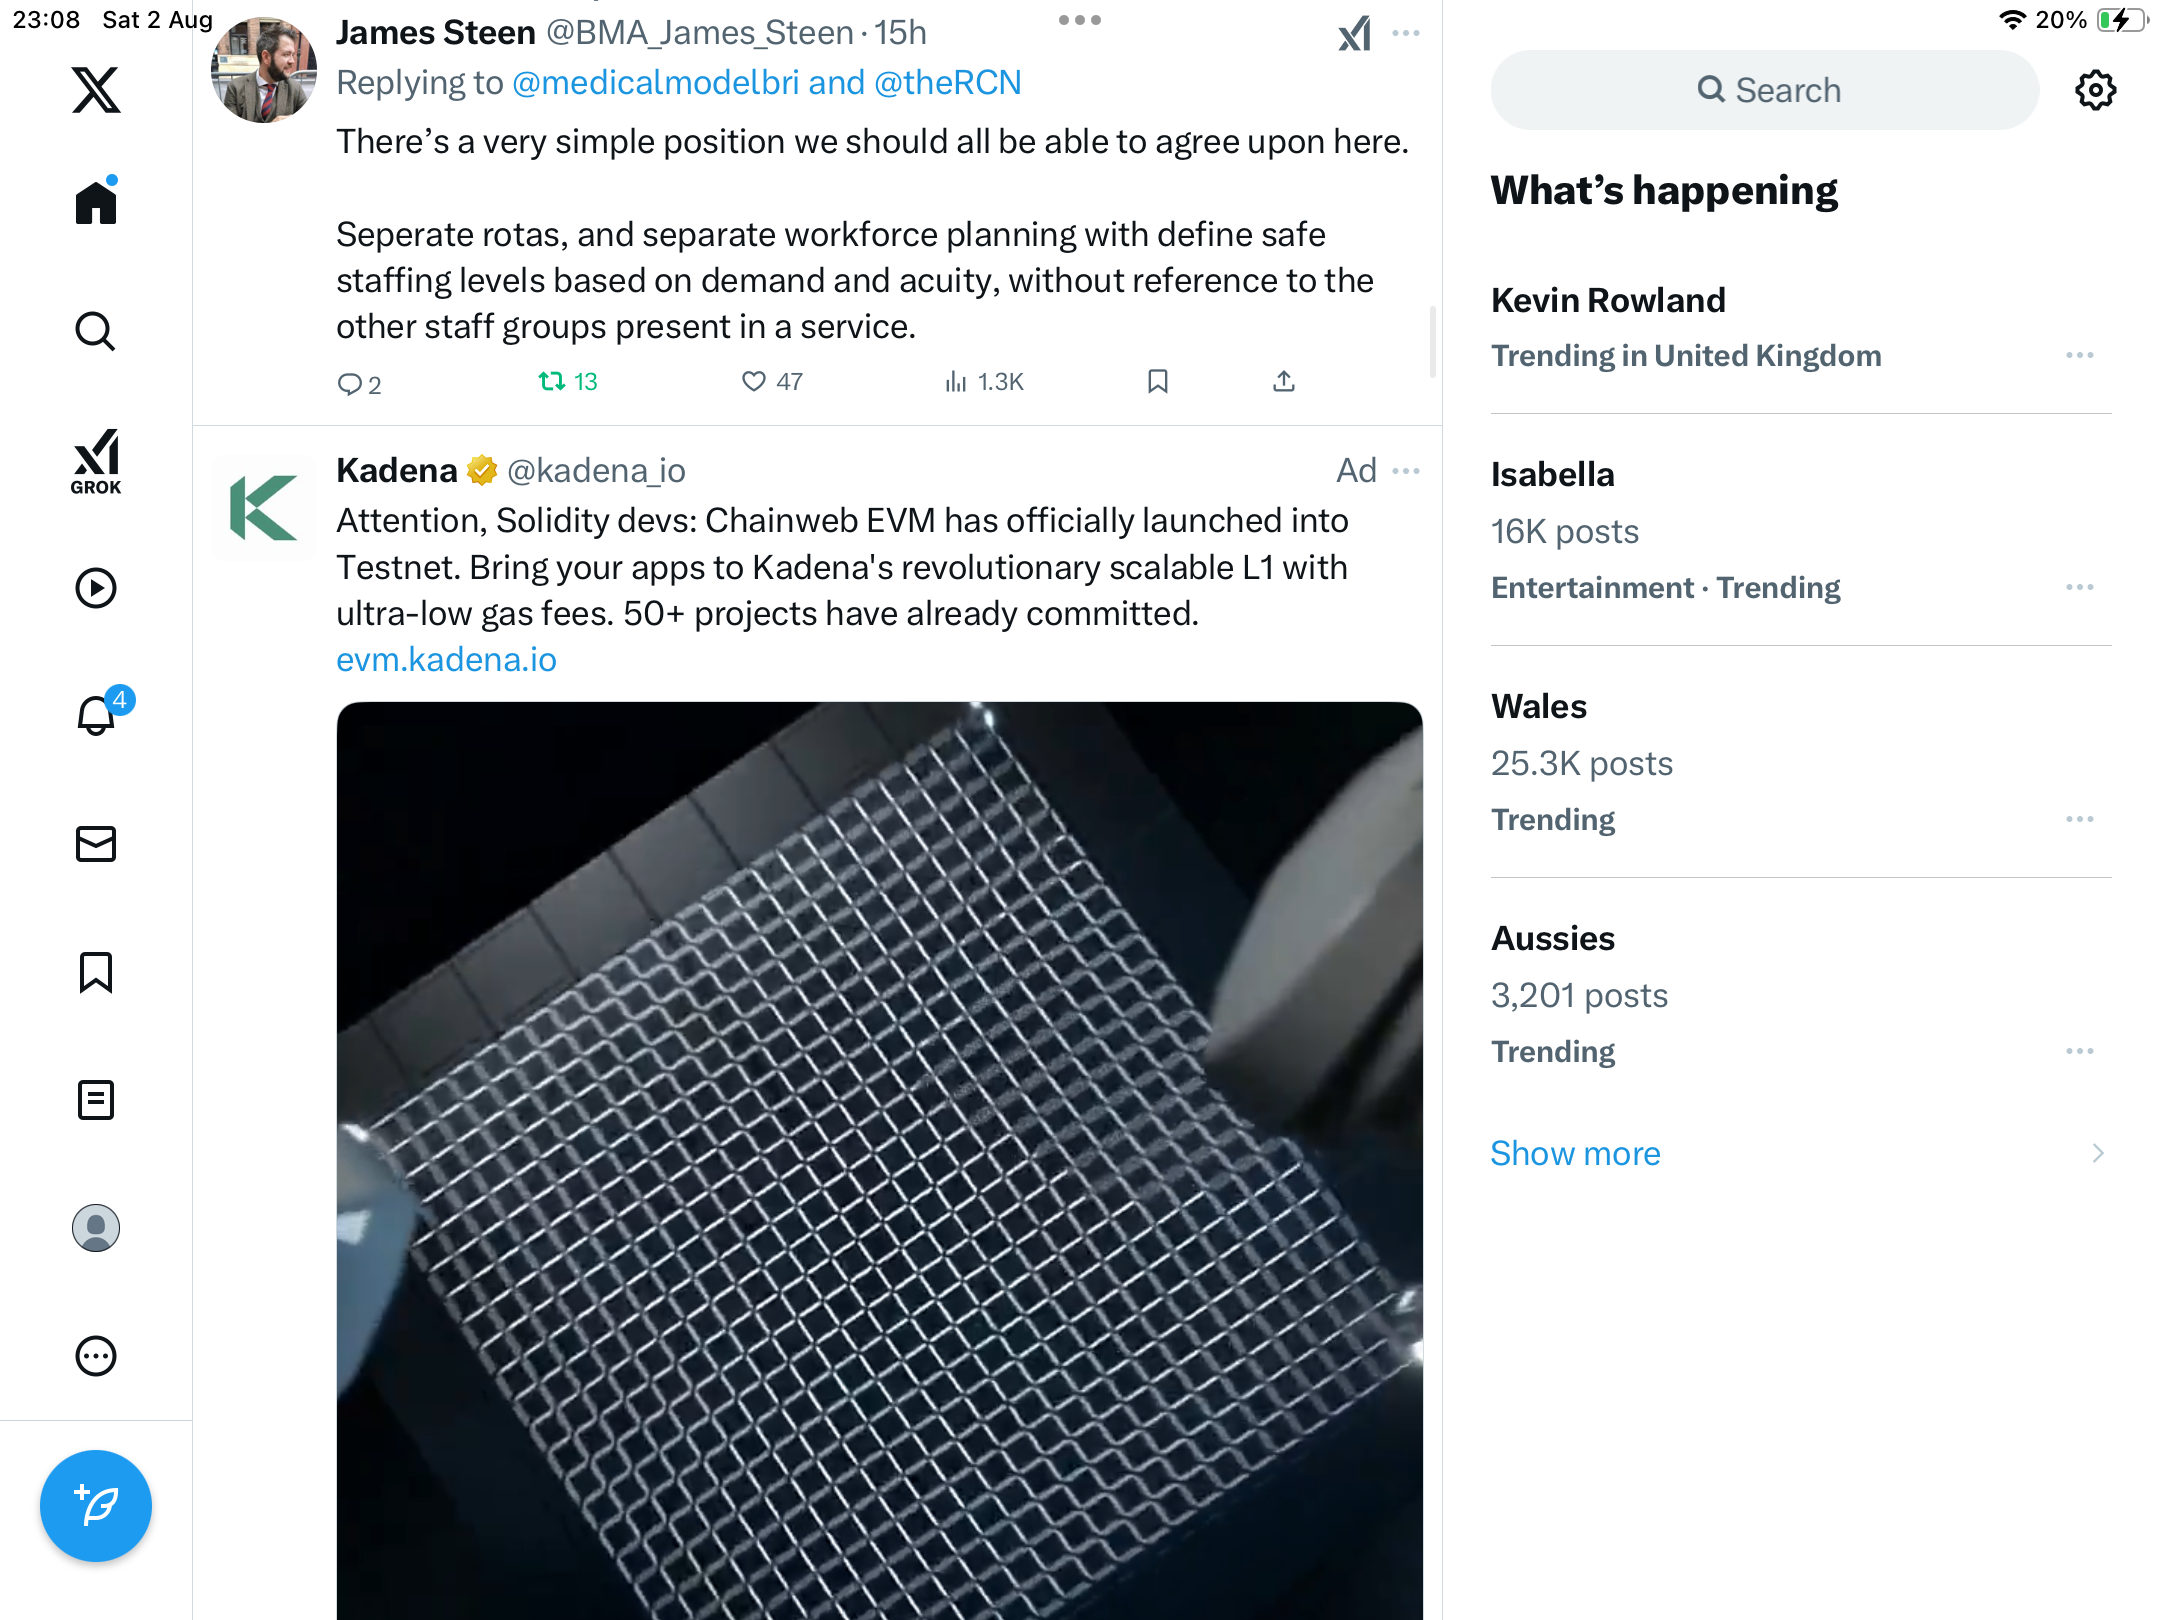Click the X logo at top

(x=96, y=90)
